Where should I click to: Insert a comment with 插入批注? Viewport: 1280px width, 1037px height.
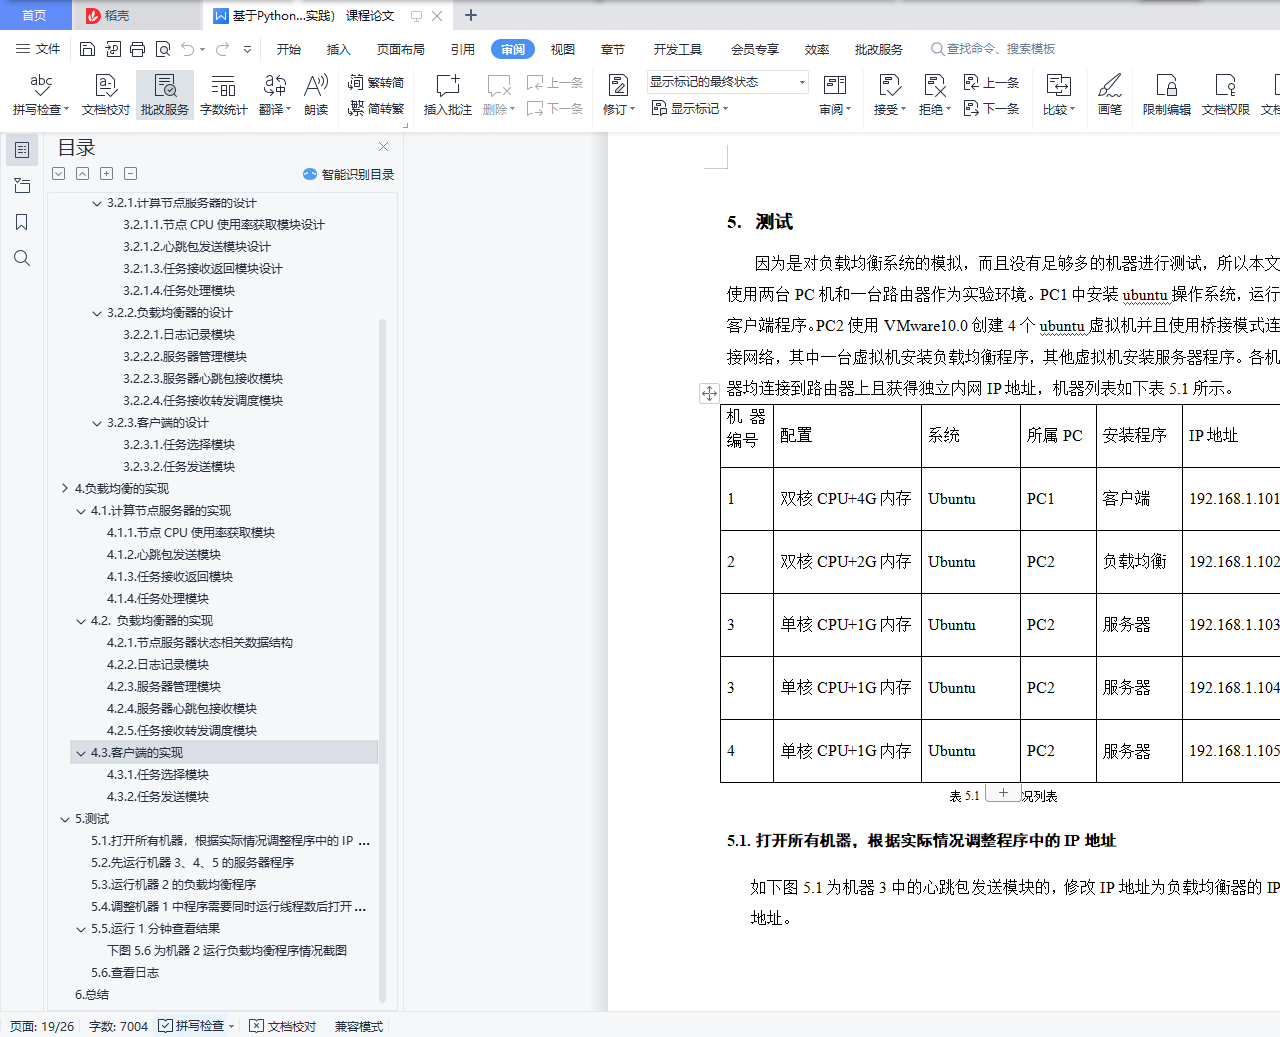click(448, 95)
